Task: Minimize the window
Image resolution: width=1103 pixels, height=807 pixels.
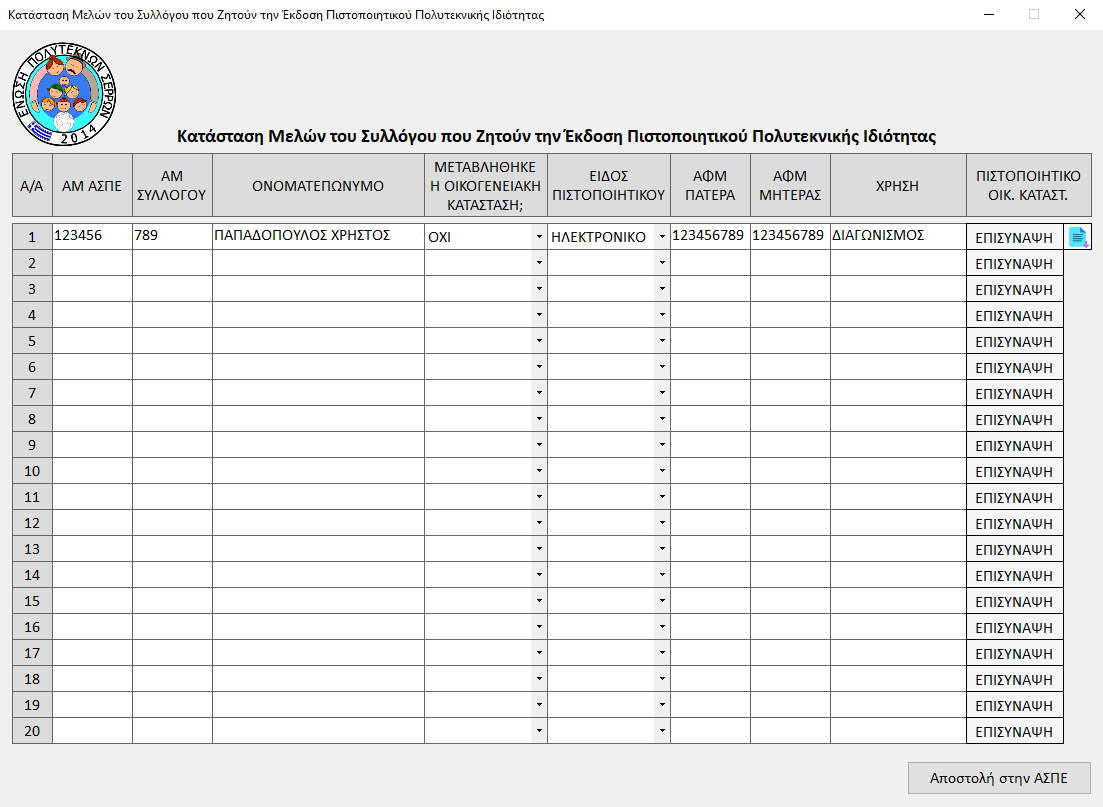Action: (x=989, y=14)
